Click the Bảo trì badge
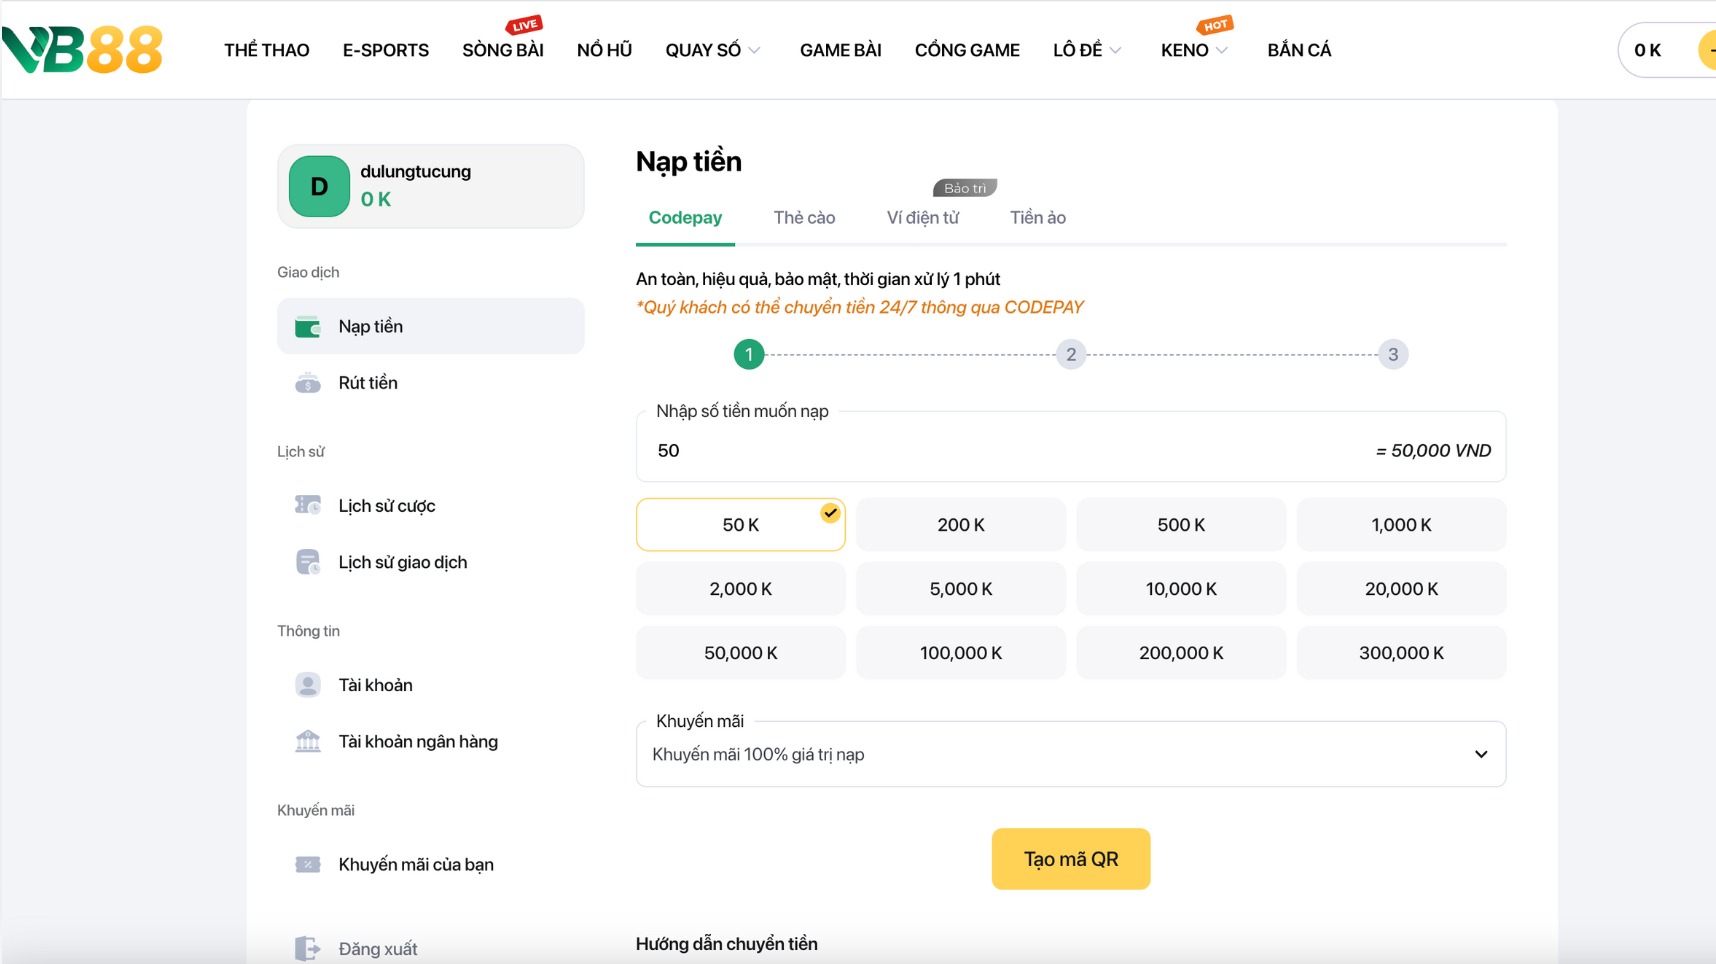 pos(965,188)
